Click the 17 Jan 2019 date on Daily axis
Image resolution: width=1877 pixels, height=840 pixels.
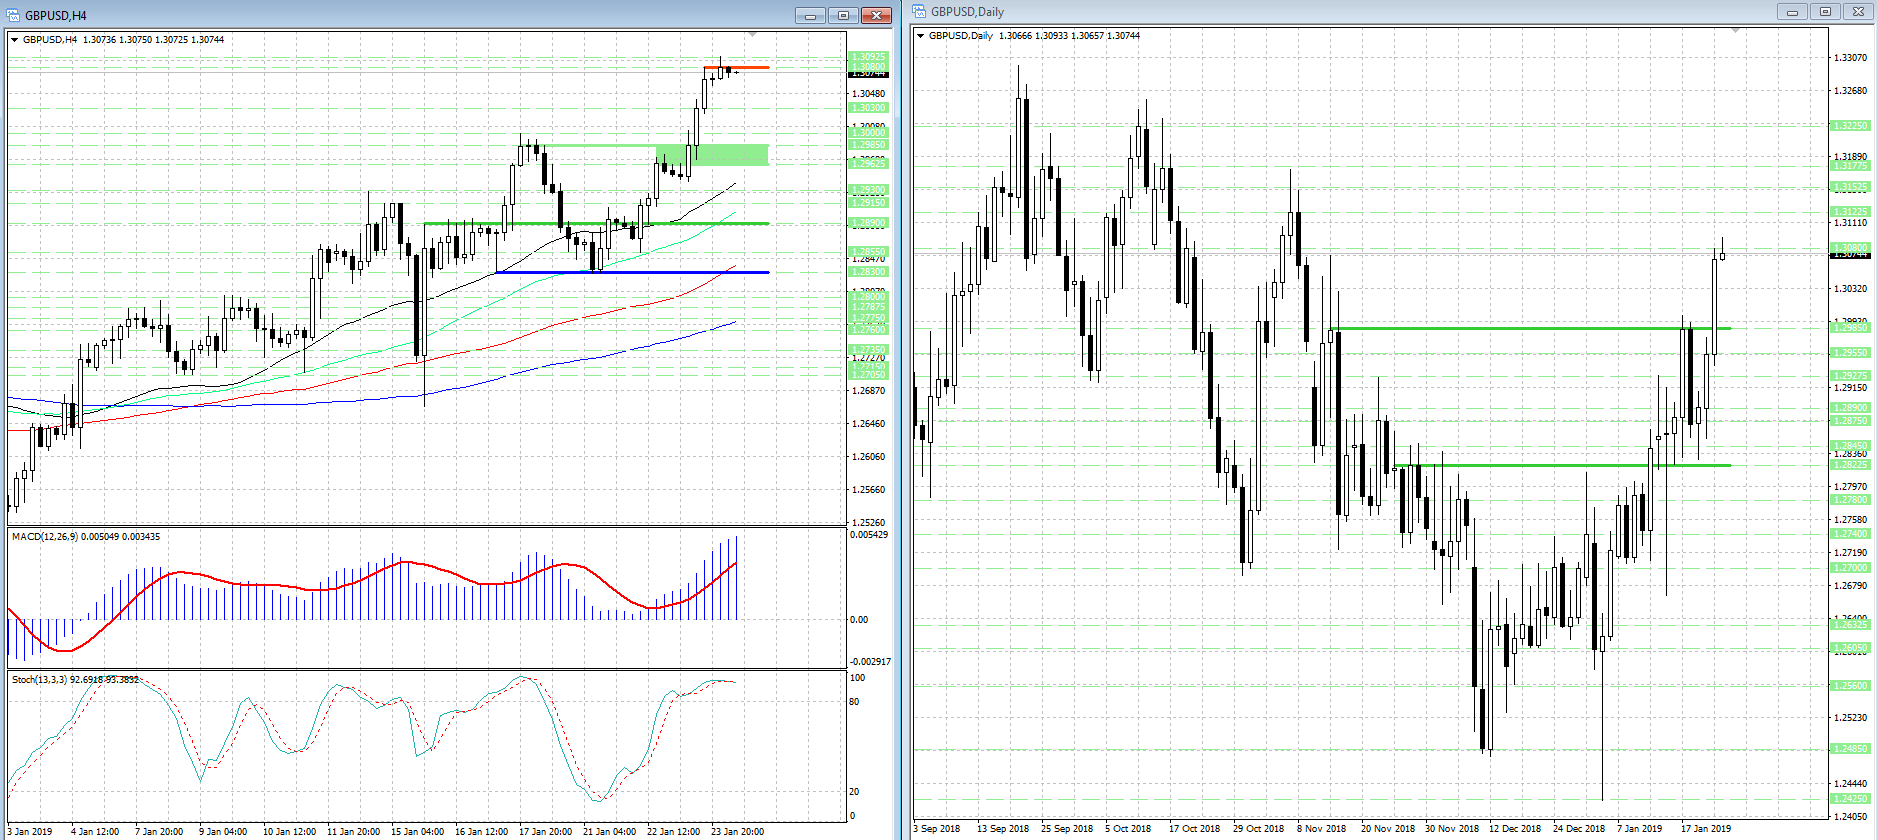click(1705, 828)
